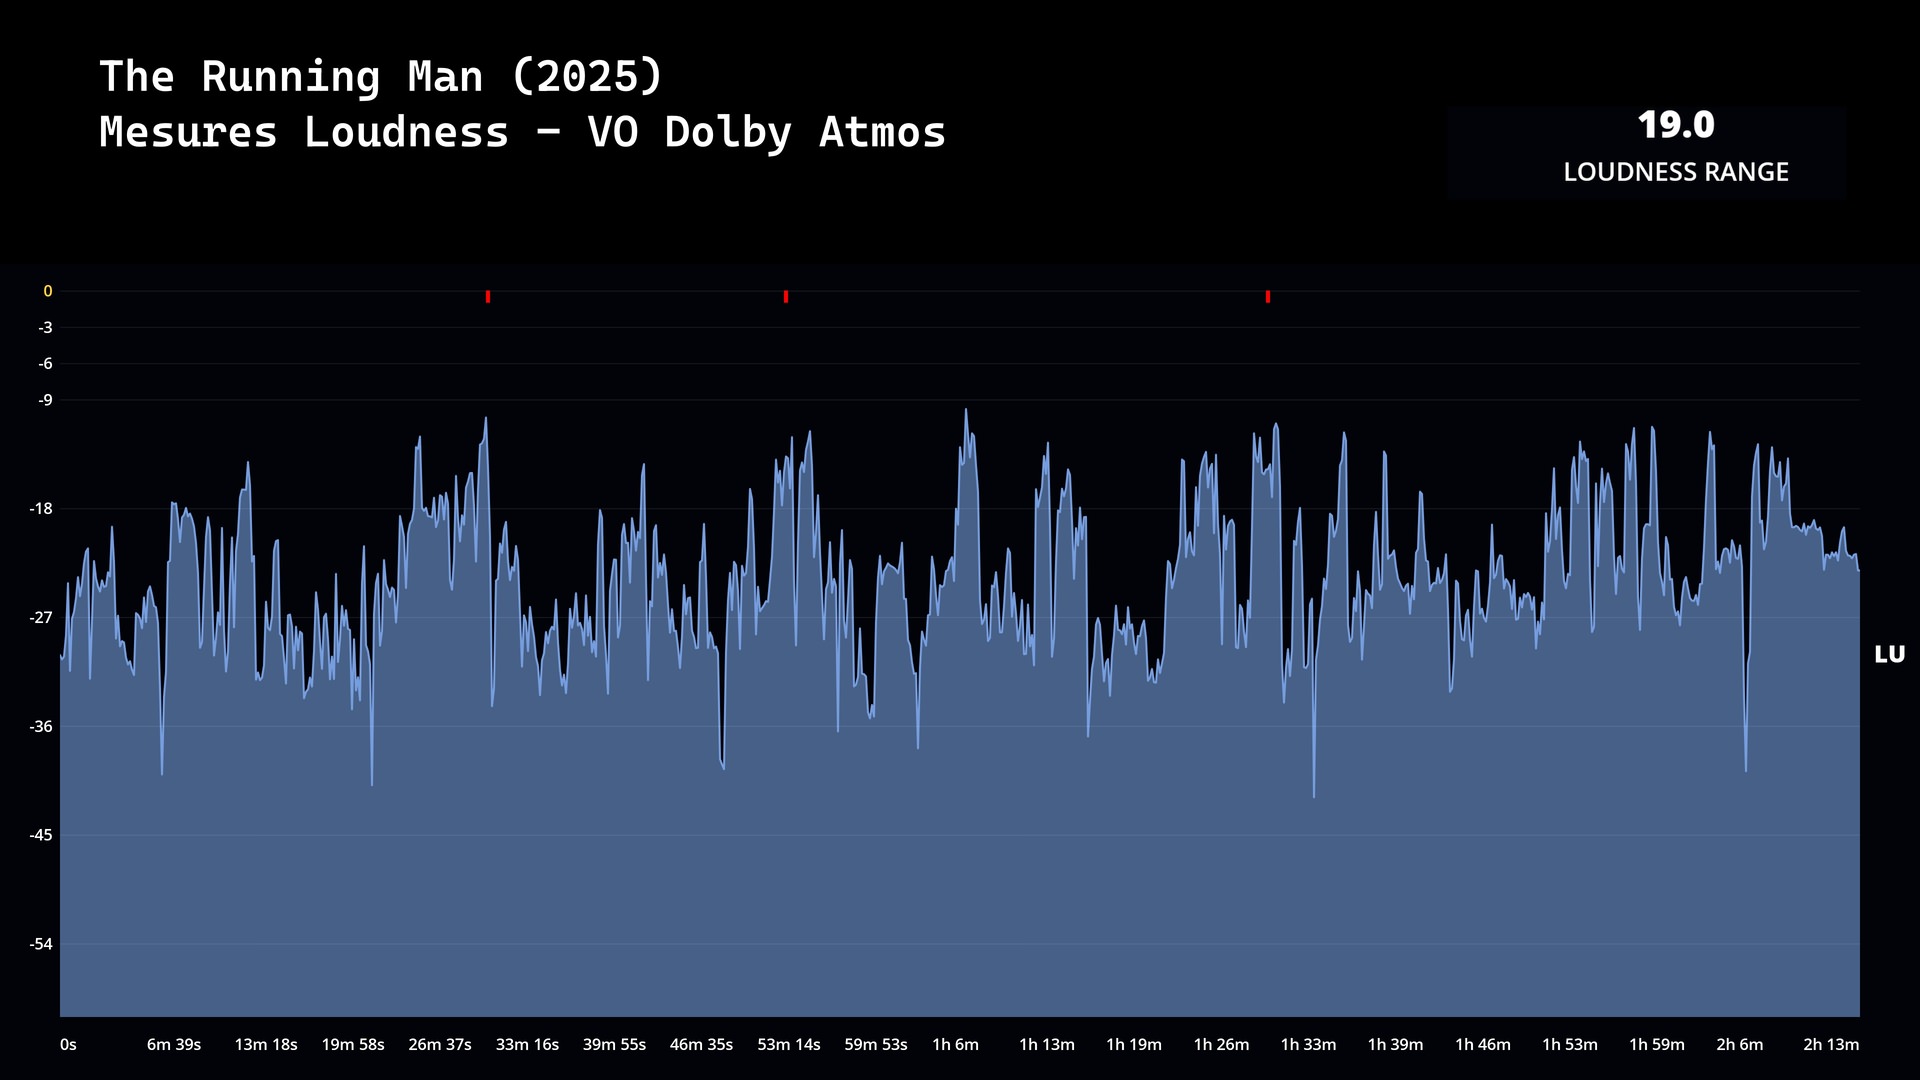The width and height of the screenshot is (1920, 1080).
Task: Click the third red peak marker
Action: coord(1268,297)
